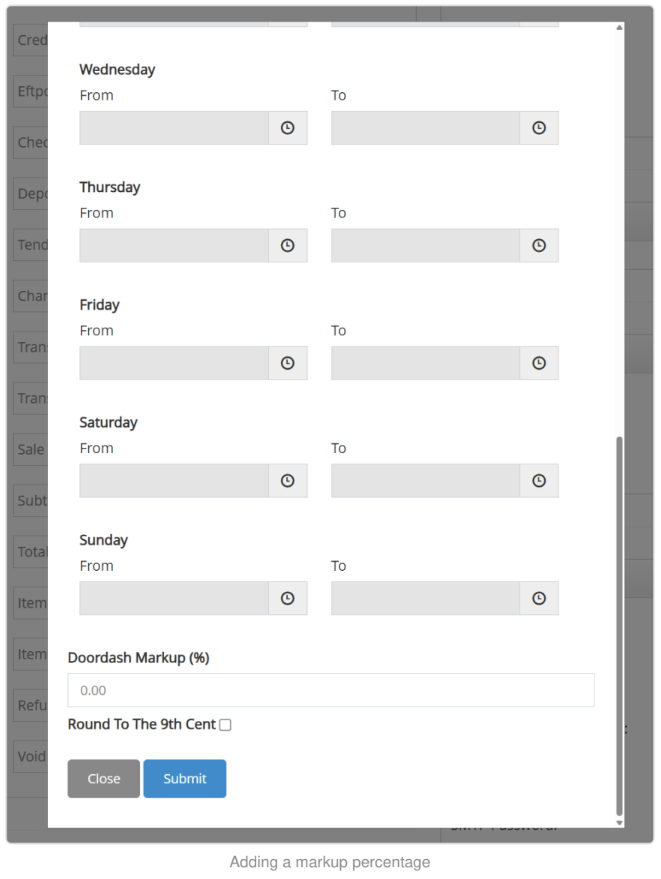This screenshot has height=879, width=661.
Task: Click the Thursday heading text
Action: 110,187
